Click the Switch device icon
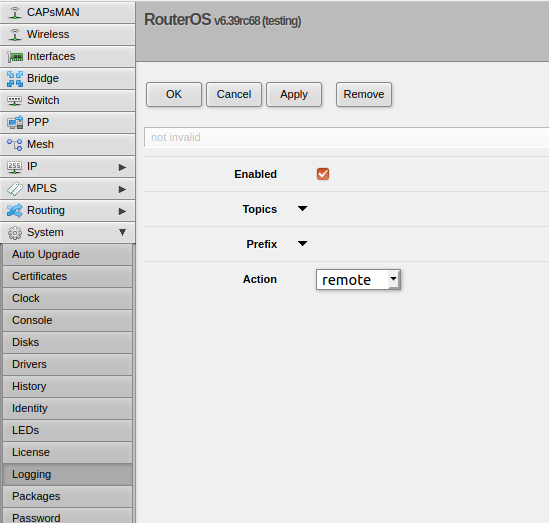Image resolution: width=549 pixels, height=523 pixels. tap(15, 101)
